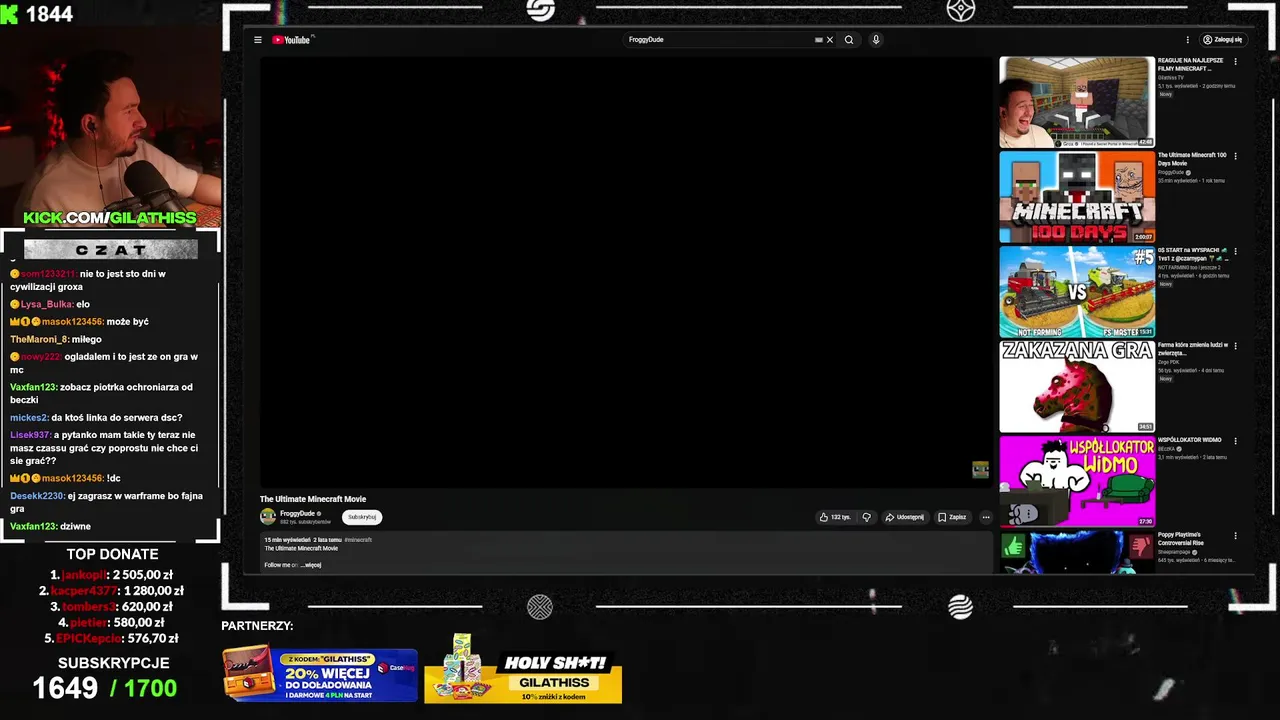Click title Farma która zmienia ludzi w zwierzęta

click(x=1193, y=349)
